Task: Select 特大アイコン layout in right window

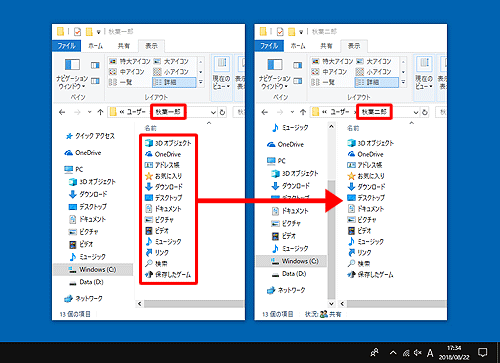Action: click(x=333, y=61)
